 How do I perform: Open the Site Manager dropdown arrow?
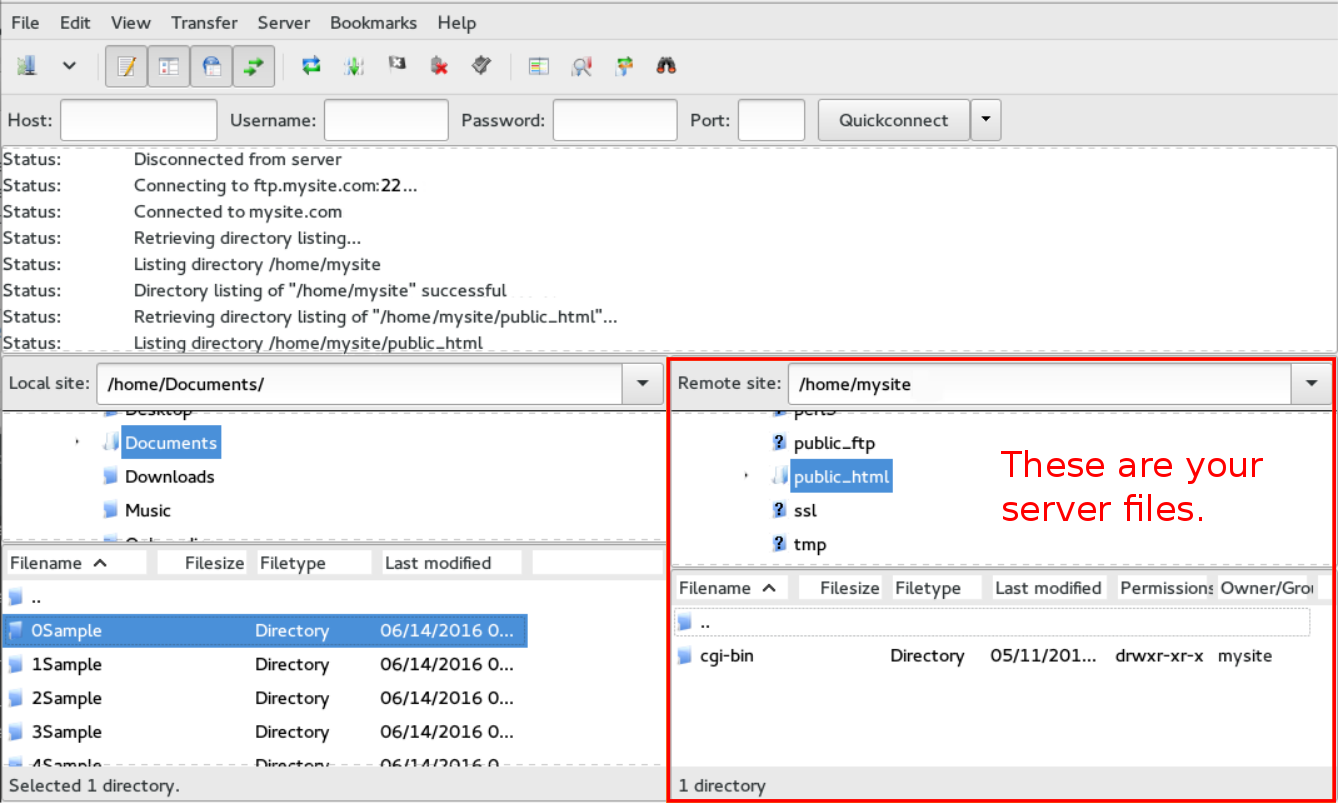[x=68, y=65]
